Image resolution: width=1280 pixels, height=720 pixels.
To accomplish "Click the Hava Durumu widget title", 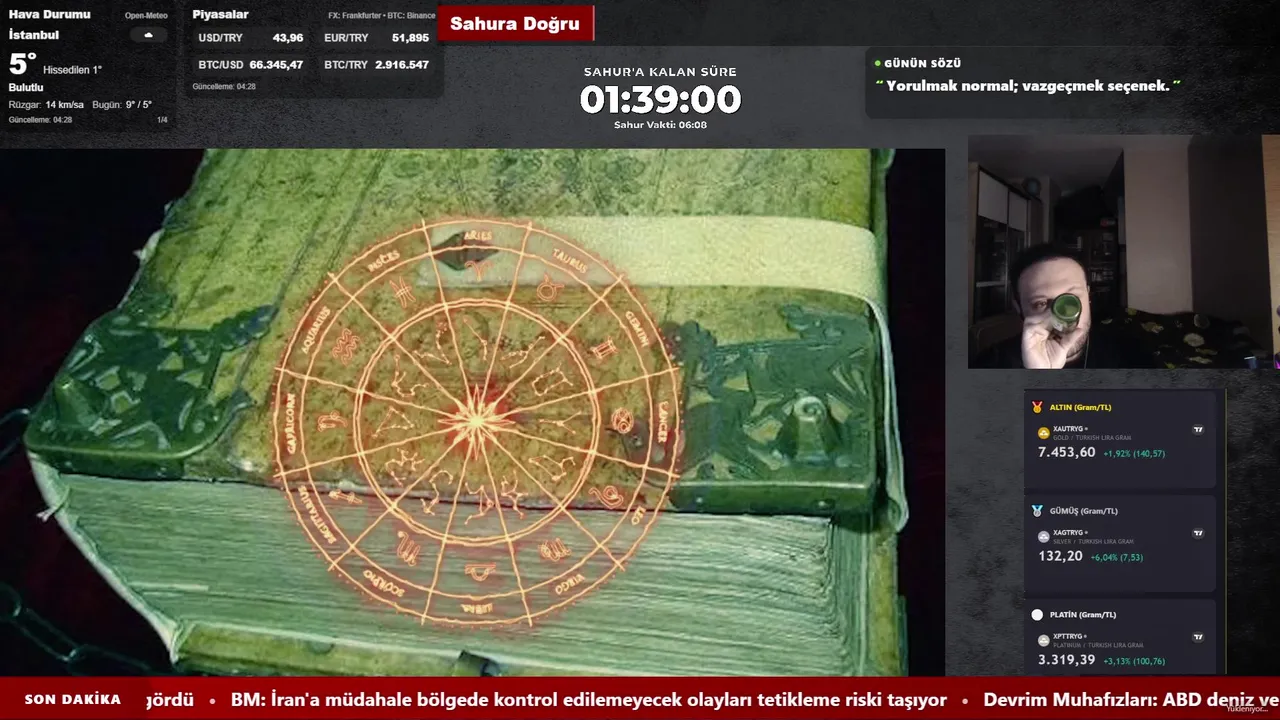I will pyautogui.click(x=49, y=15).
